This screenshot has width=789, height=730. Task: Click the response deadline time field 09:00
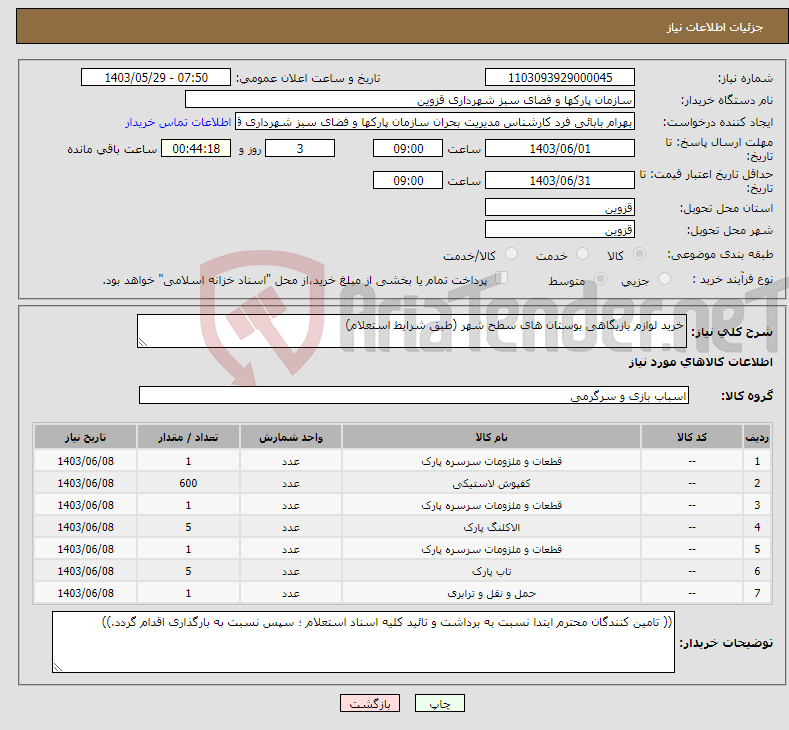pos(408,149)
